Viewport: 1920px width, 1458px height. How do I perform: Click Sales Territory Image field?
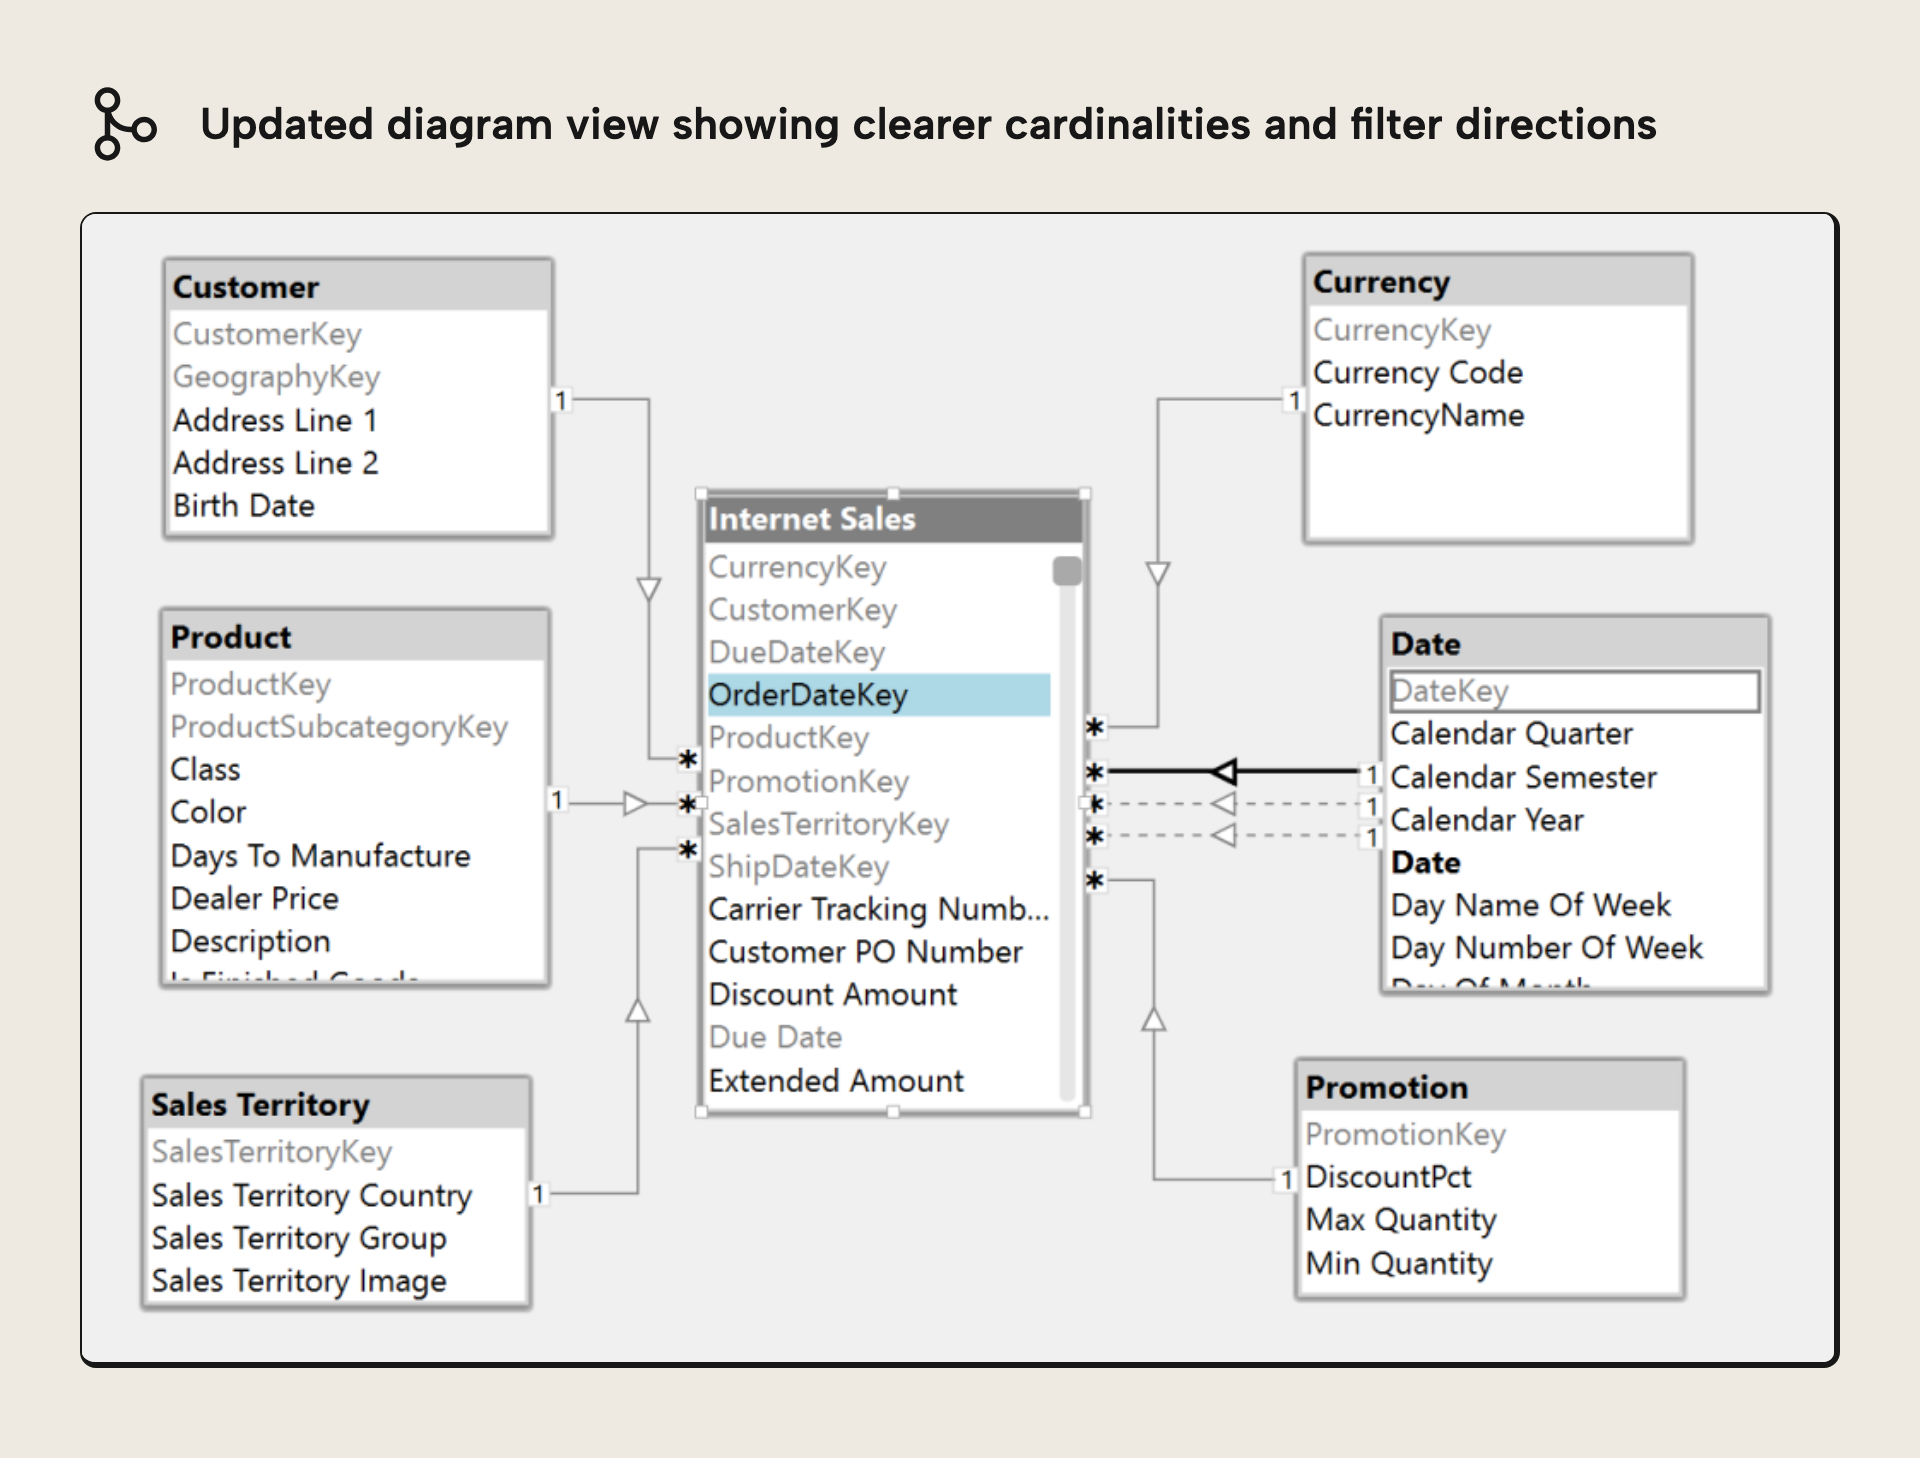pos(300,1281)
